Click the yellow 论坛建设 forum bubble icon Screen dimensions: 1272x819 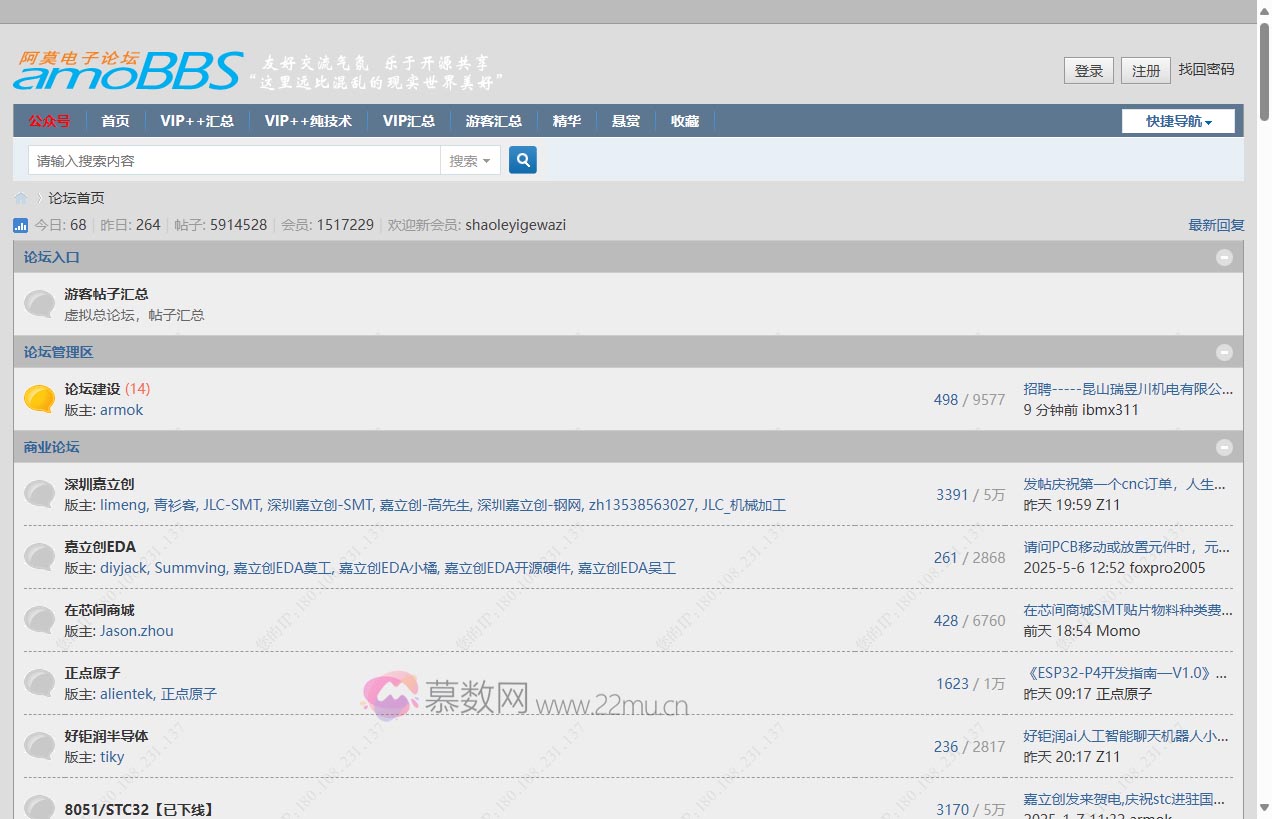tap(39, 399)
